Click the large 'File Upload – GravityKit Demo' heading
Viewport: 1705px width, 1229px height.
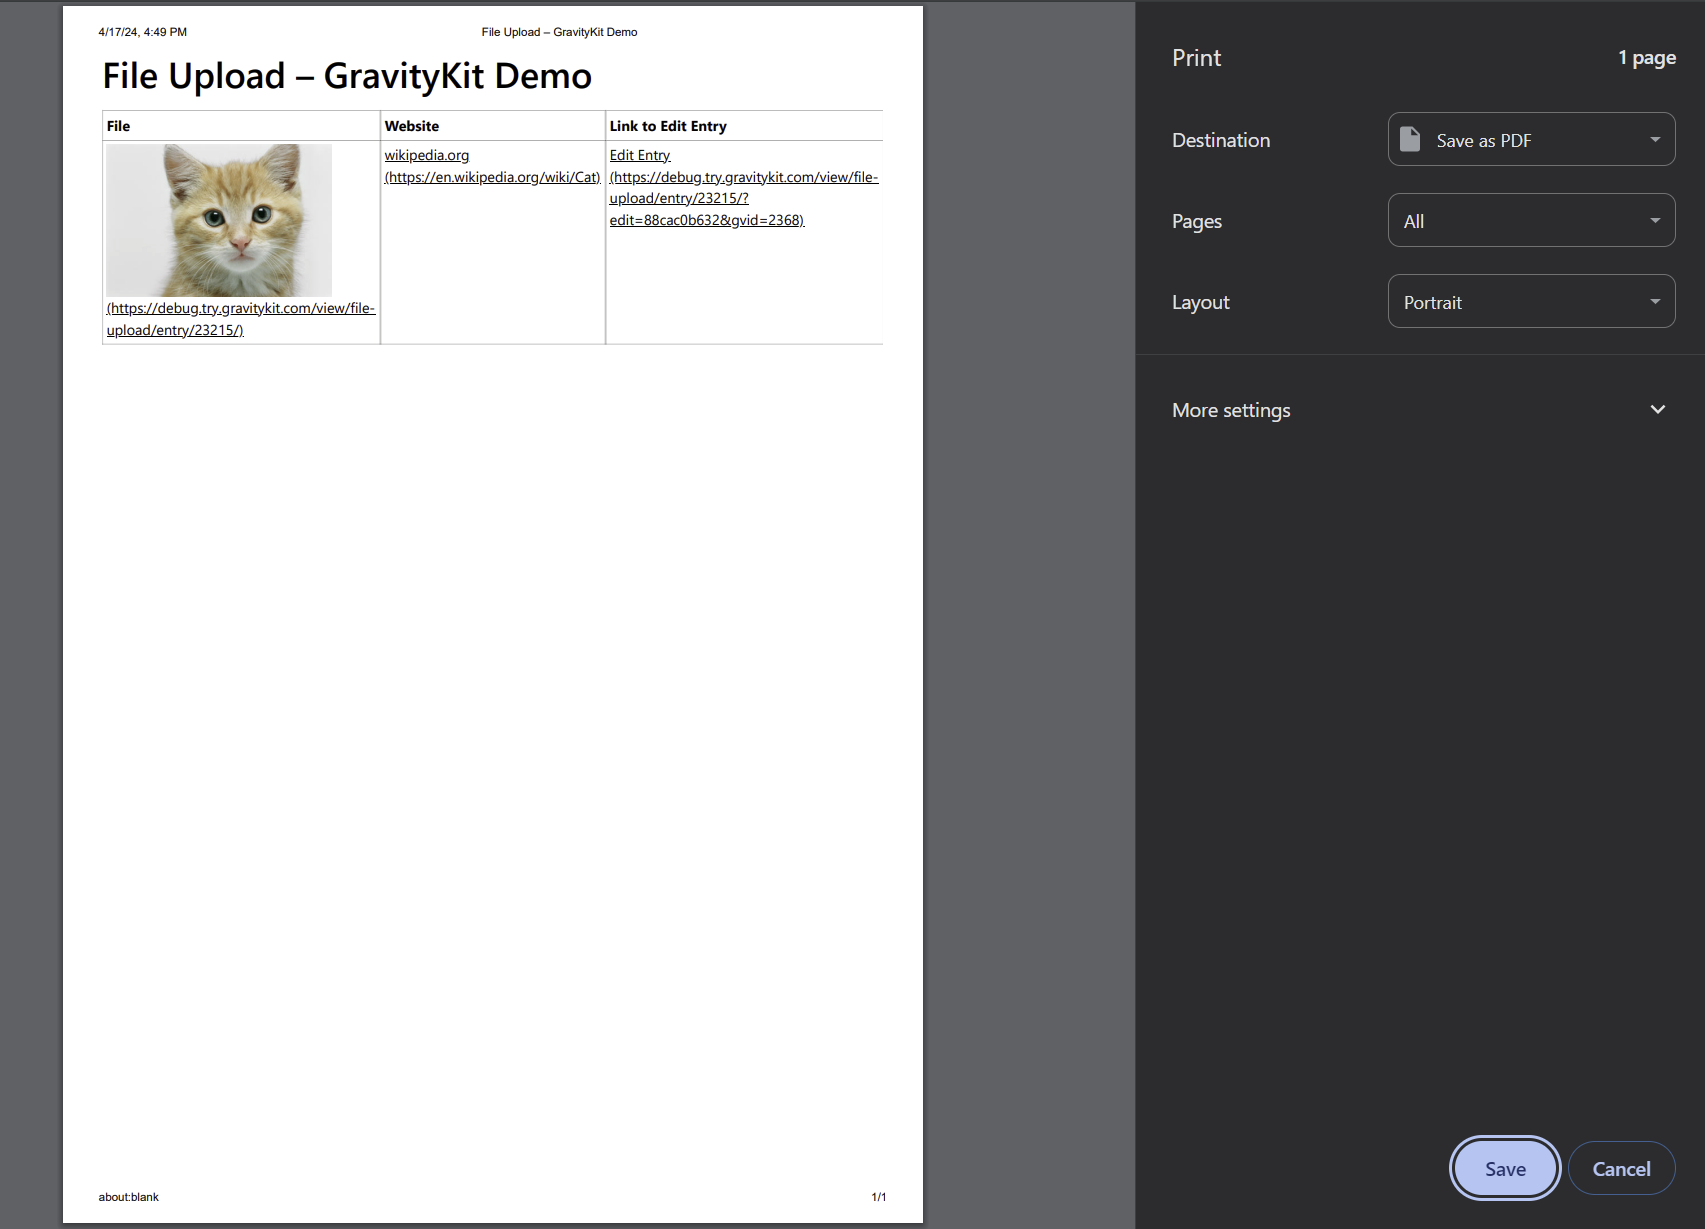click(x=347, y=76)
